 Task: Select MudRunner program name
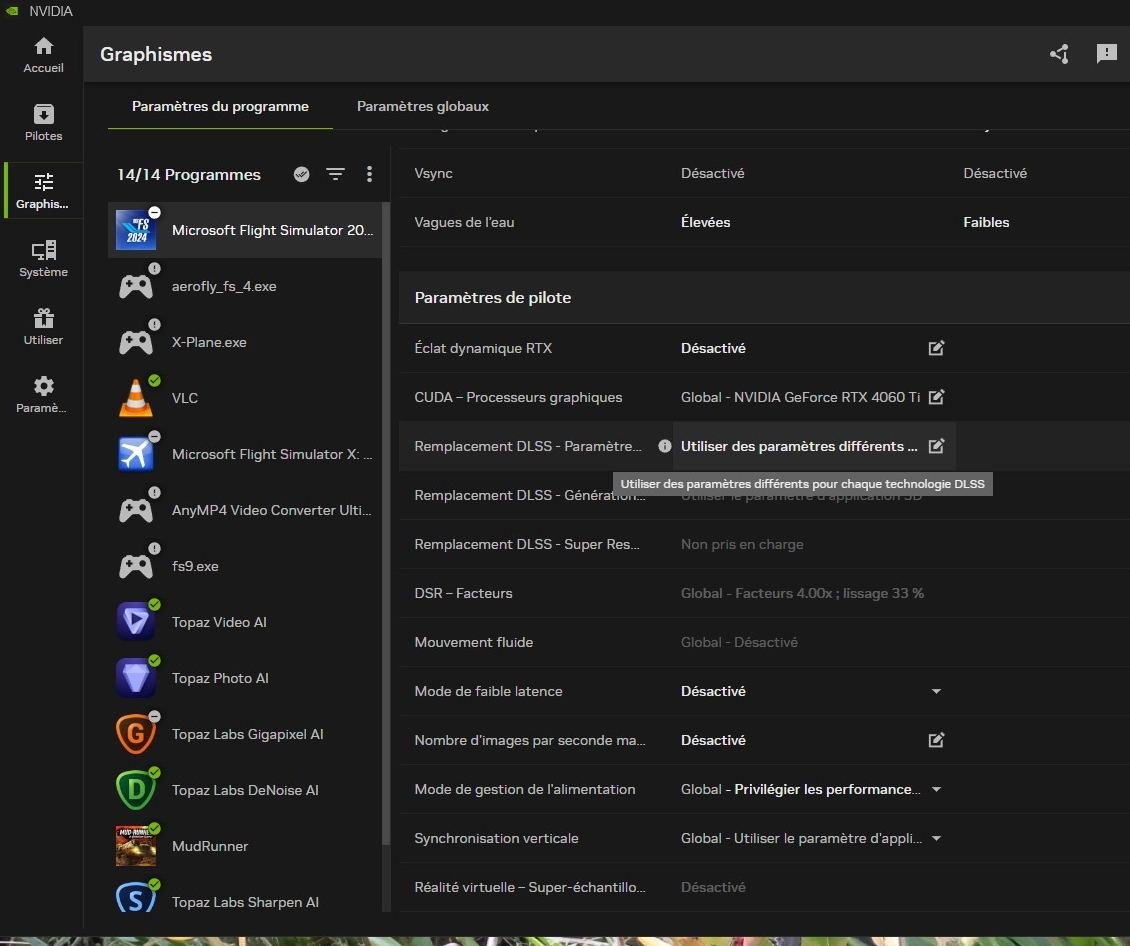coord(210,846)
